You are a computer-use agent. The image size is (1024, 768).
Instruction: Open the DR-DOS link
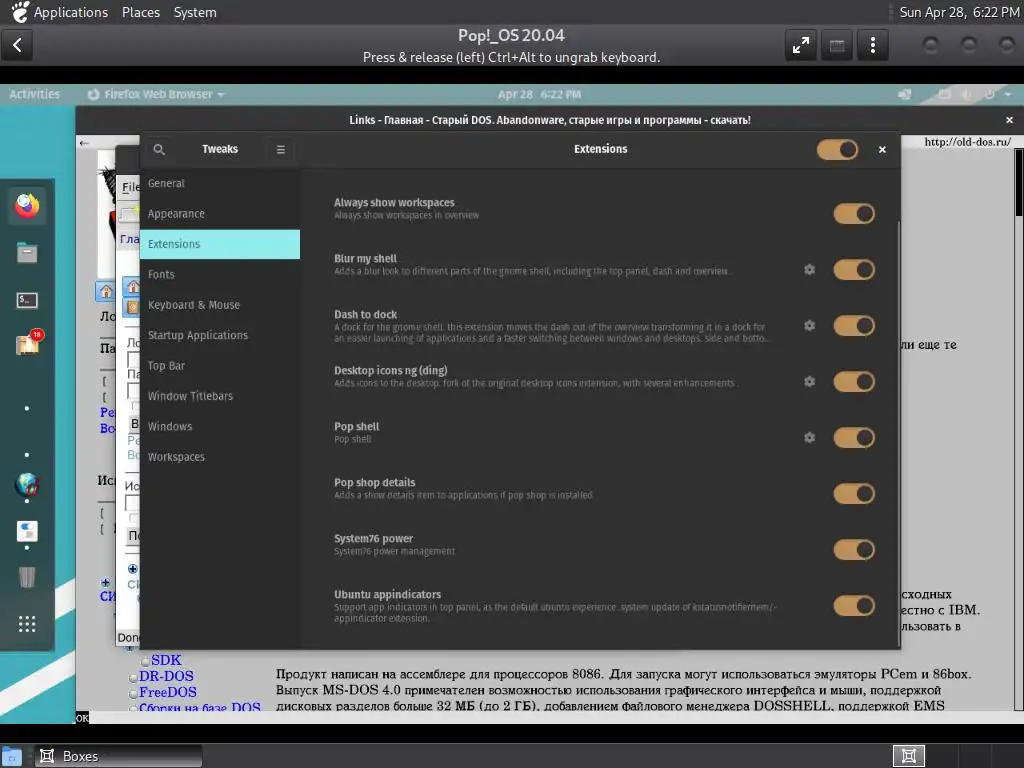pos(166,676)
